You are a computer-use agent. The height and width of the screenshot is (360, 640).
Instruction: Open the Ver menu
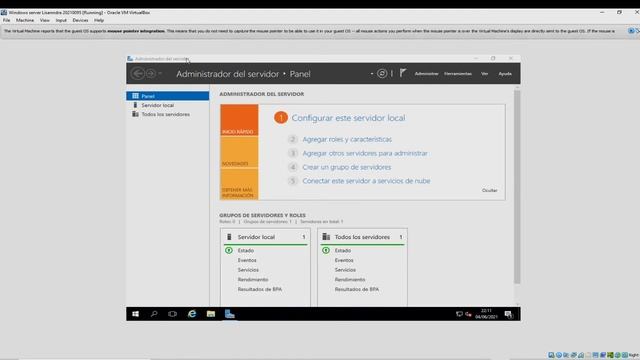tap(484, 74)
